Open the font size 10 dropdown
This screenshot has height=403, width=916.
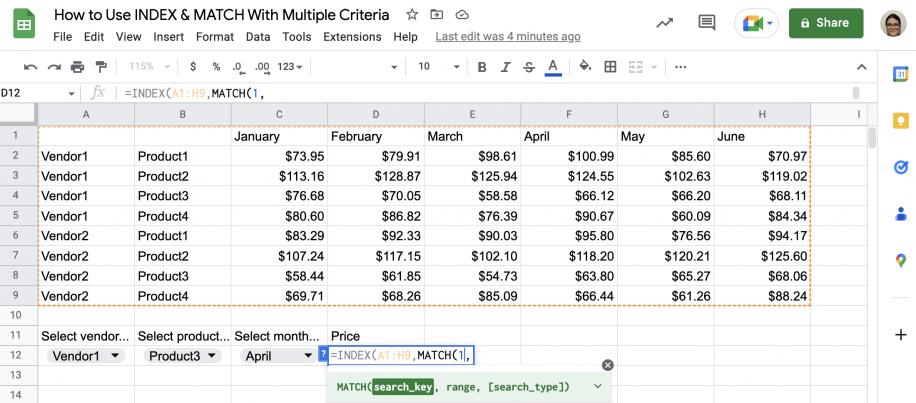[x=438, y=67]
